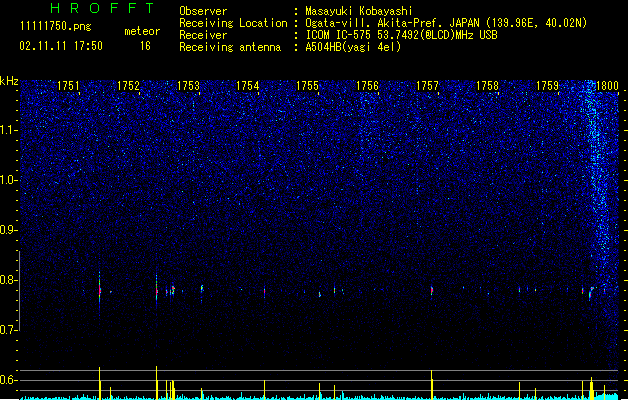This screenshot has height=400, width=629.
Task: Click the 1800 time marker
Action: coord(607,86)
